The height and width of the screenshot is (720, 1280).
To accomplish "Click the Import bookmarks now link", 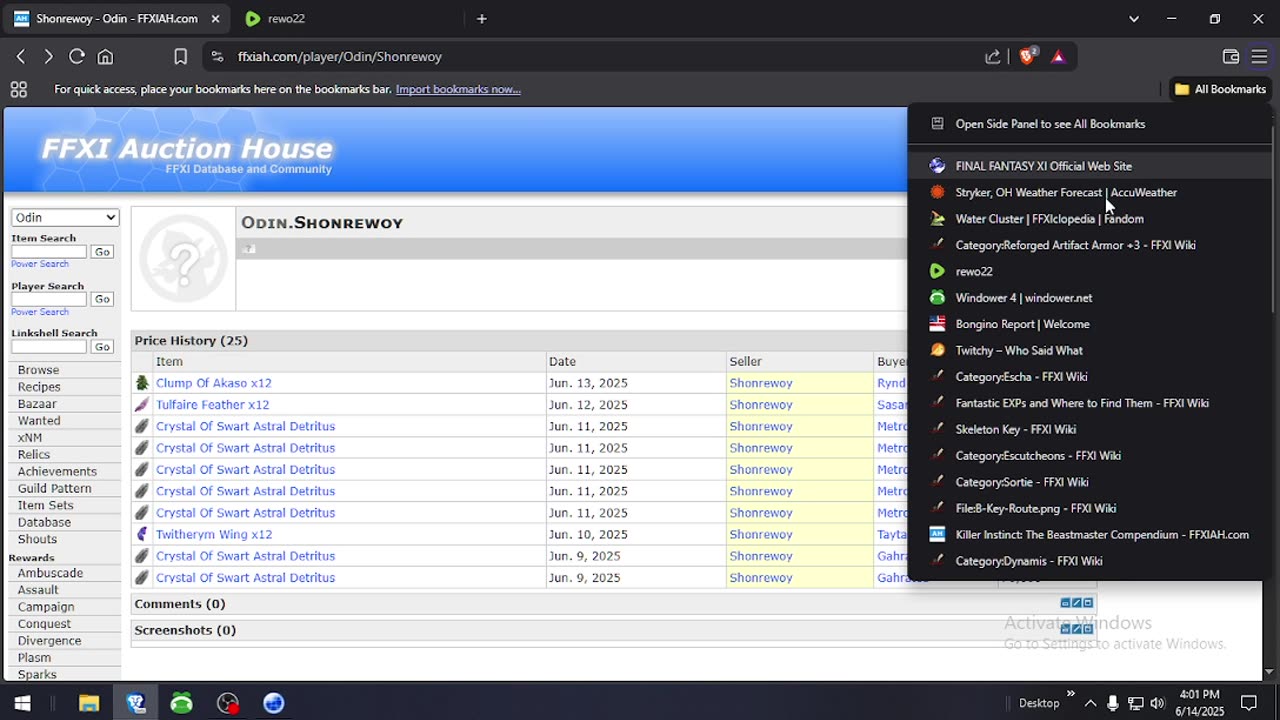I will 458,89.
